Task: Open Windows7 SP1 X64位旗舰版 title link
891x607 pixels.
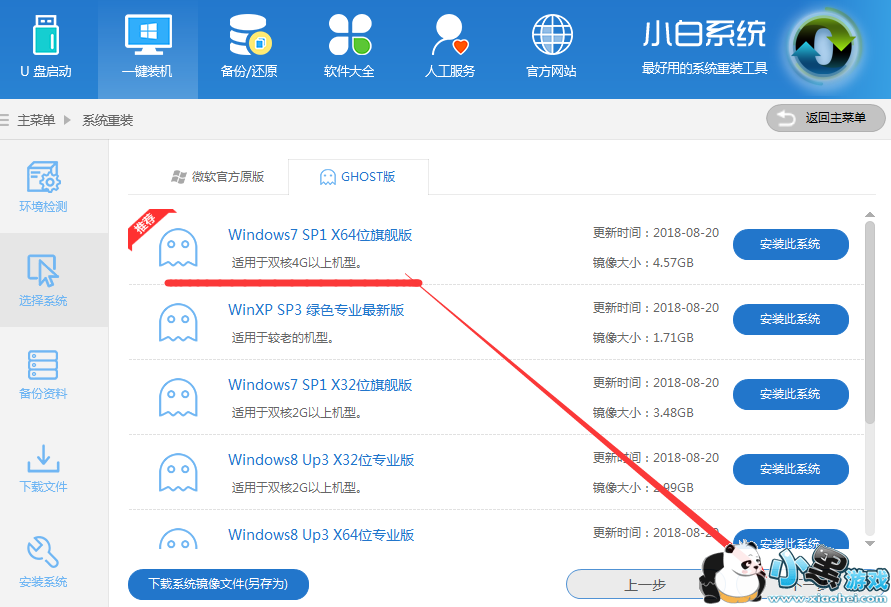Action: 320,235
